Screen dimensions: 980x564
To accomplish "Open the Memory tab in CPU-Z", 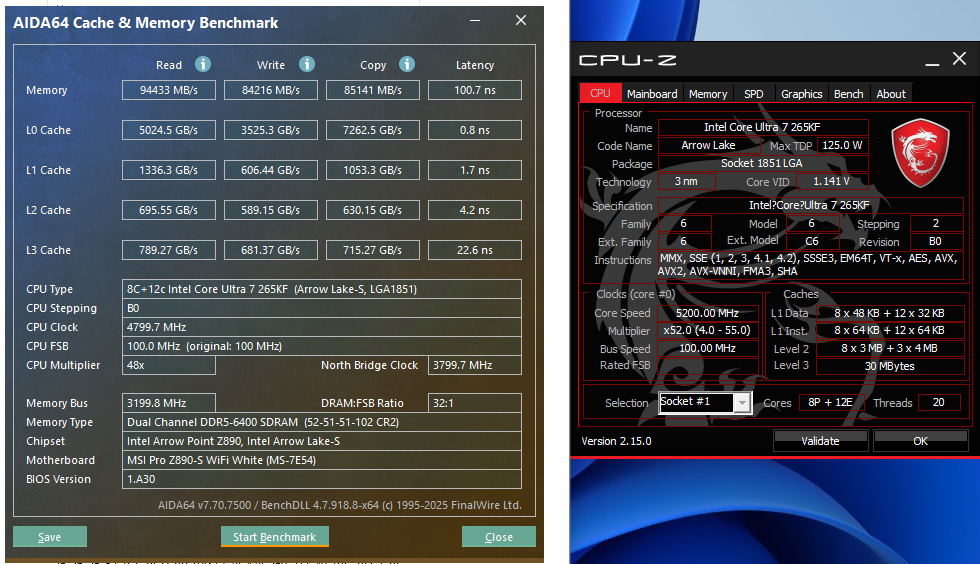I will (708, 94).
